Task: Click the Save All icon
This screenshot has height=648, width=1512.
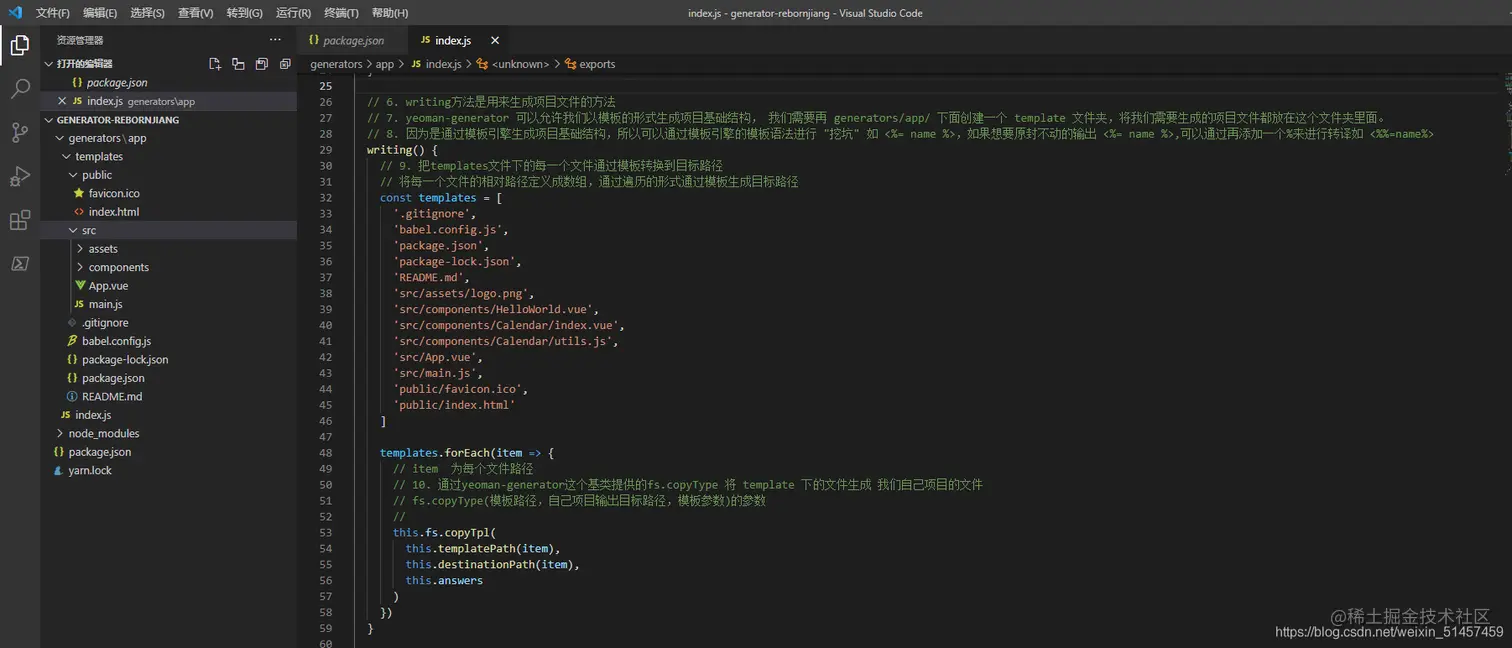Action: (x=261, y=64)
